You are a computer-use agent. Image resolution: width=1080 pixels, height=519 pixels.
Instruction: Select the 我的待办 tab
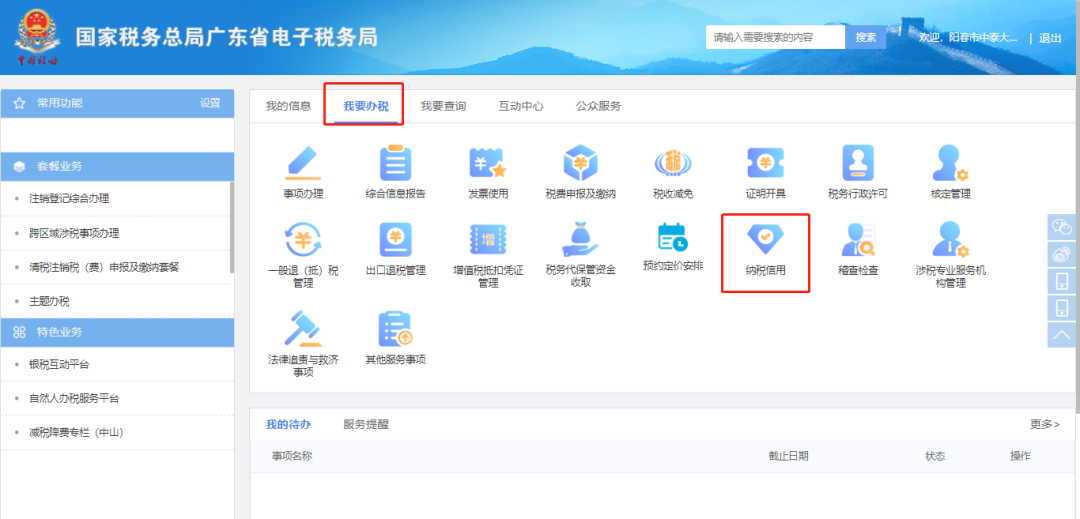pyautogui.click(x=288, y=424)
